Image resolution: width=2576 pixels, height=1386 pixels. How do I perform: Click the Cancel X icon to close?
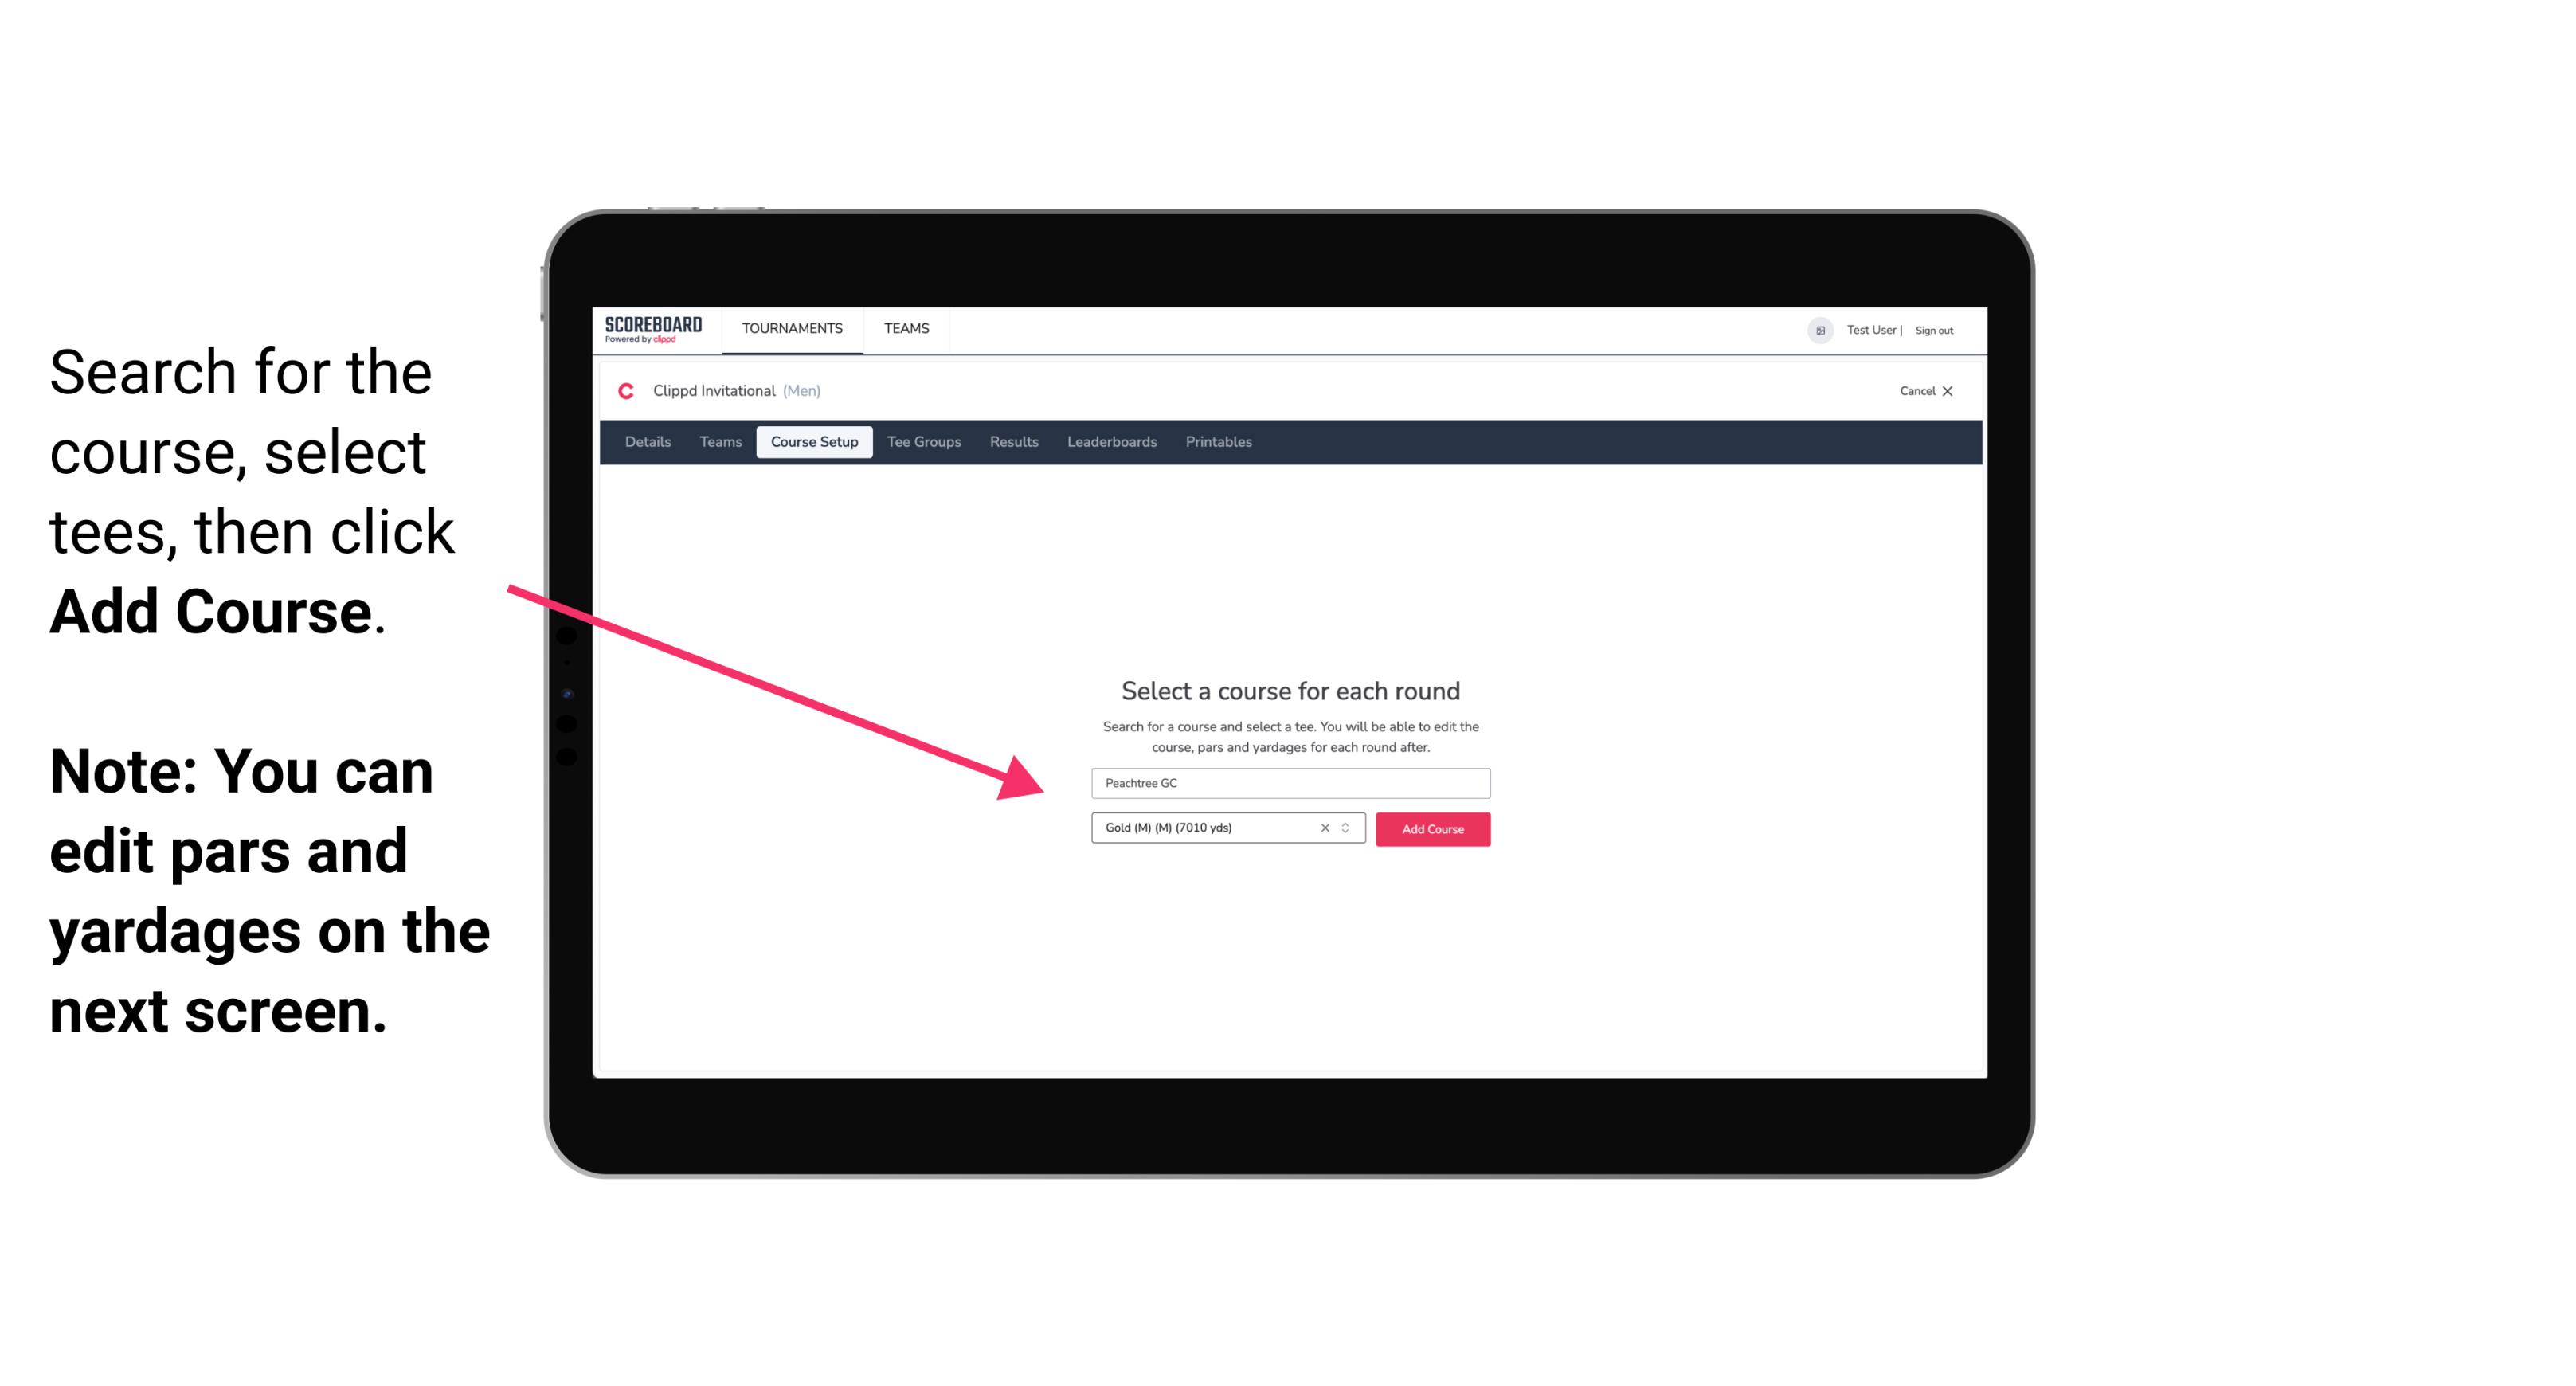tap(1945, 390)
